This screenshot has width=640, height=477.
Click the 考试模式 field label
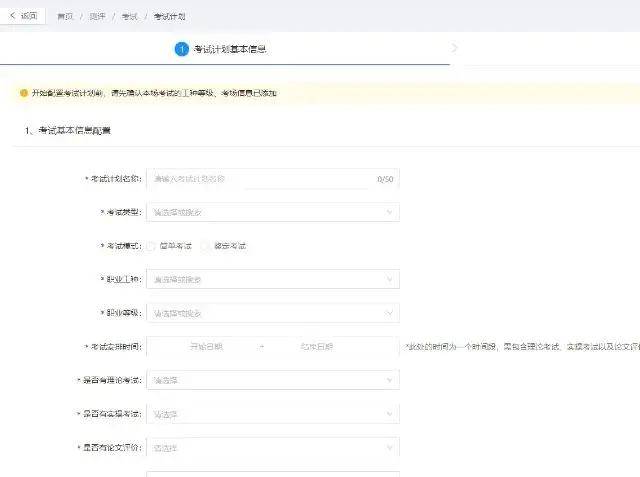click(x=121, y=246)
